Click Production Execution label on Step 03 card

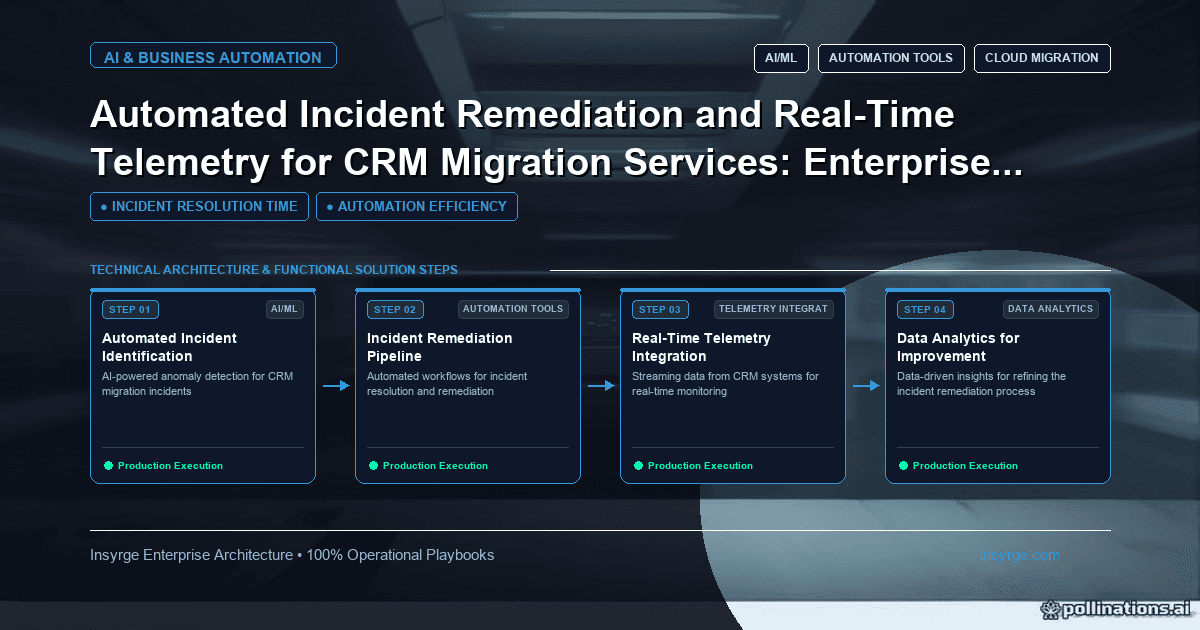coord(700,466)
